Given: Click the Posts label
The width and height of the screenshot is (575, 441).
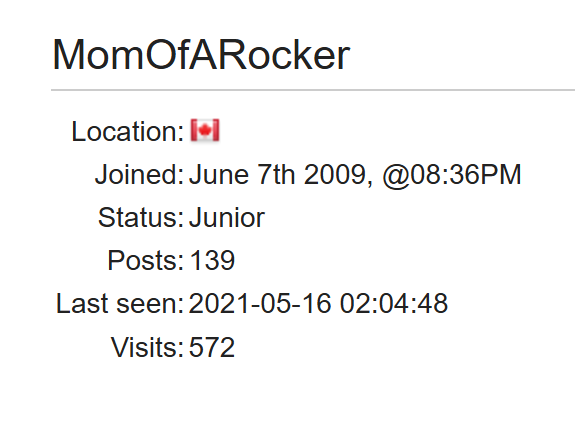Looking at the screenshot, I should click(146, 261).
